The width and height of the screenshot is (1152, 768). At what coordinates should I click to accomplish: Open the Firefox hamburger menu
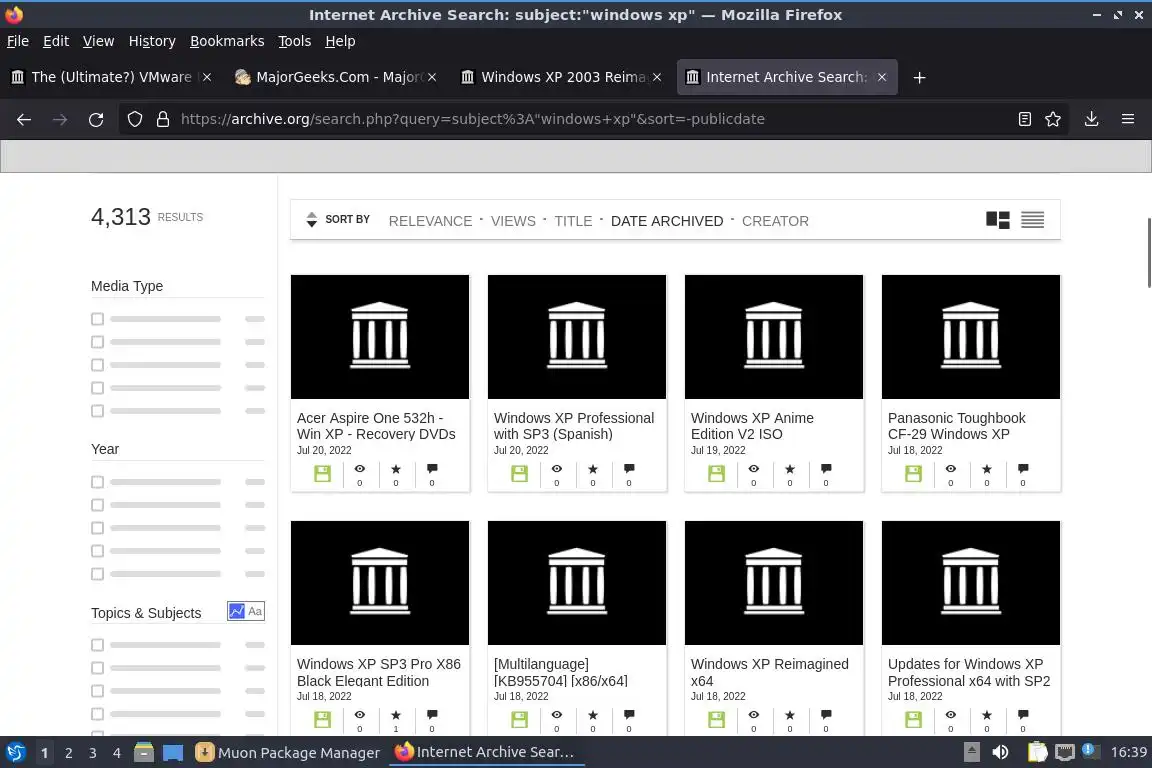(x=1128, y=119)
